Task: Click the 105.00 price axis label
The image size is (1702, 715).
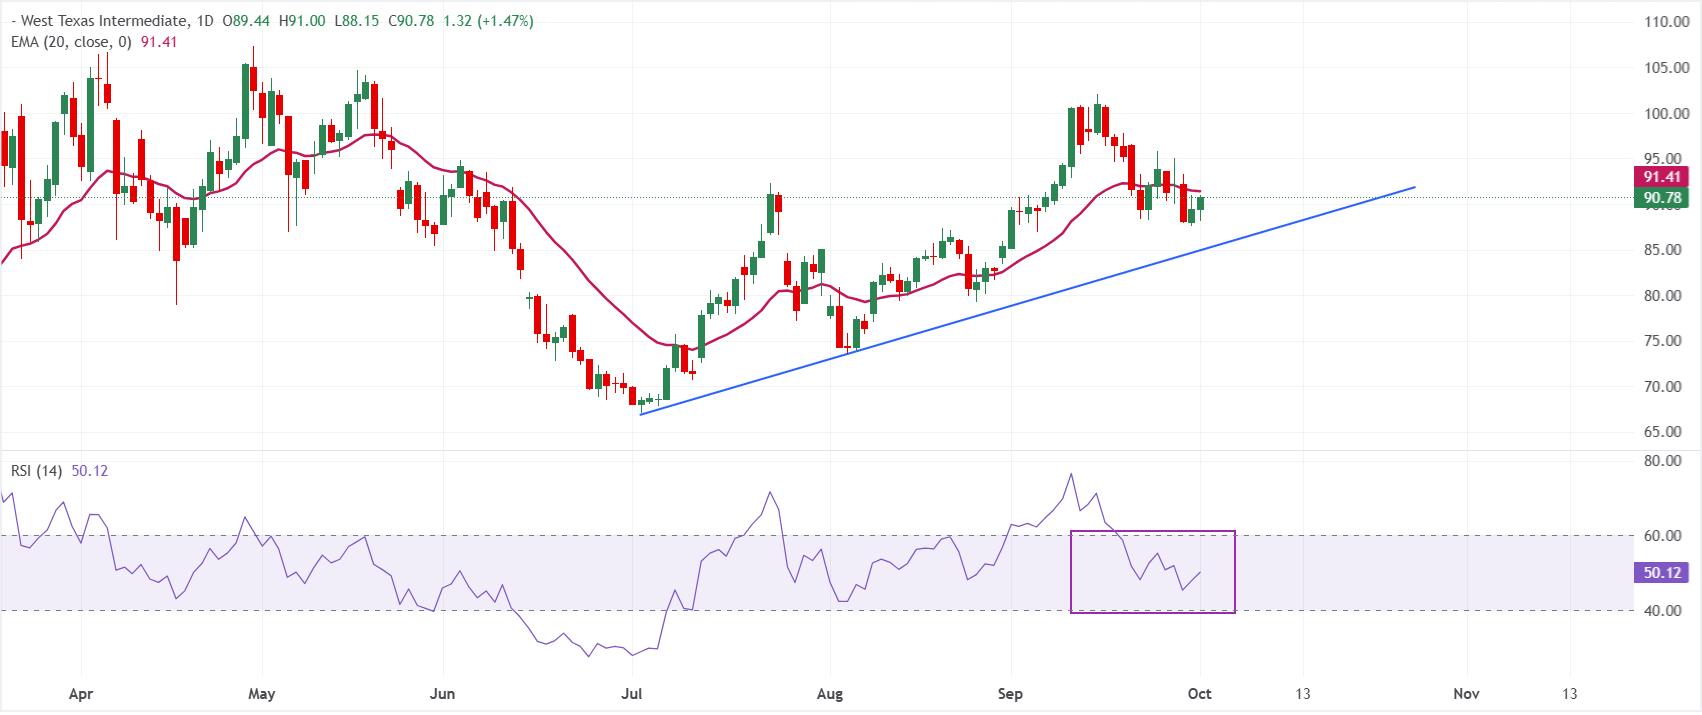Action: tap(1666, 68)
